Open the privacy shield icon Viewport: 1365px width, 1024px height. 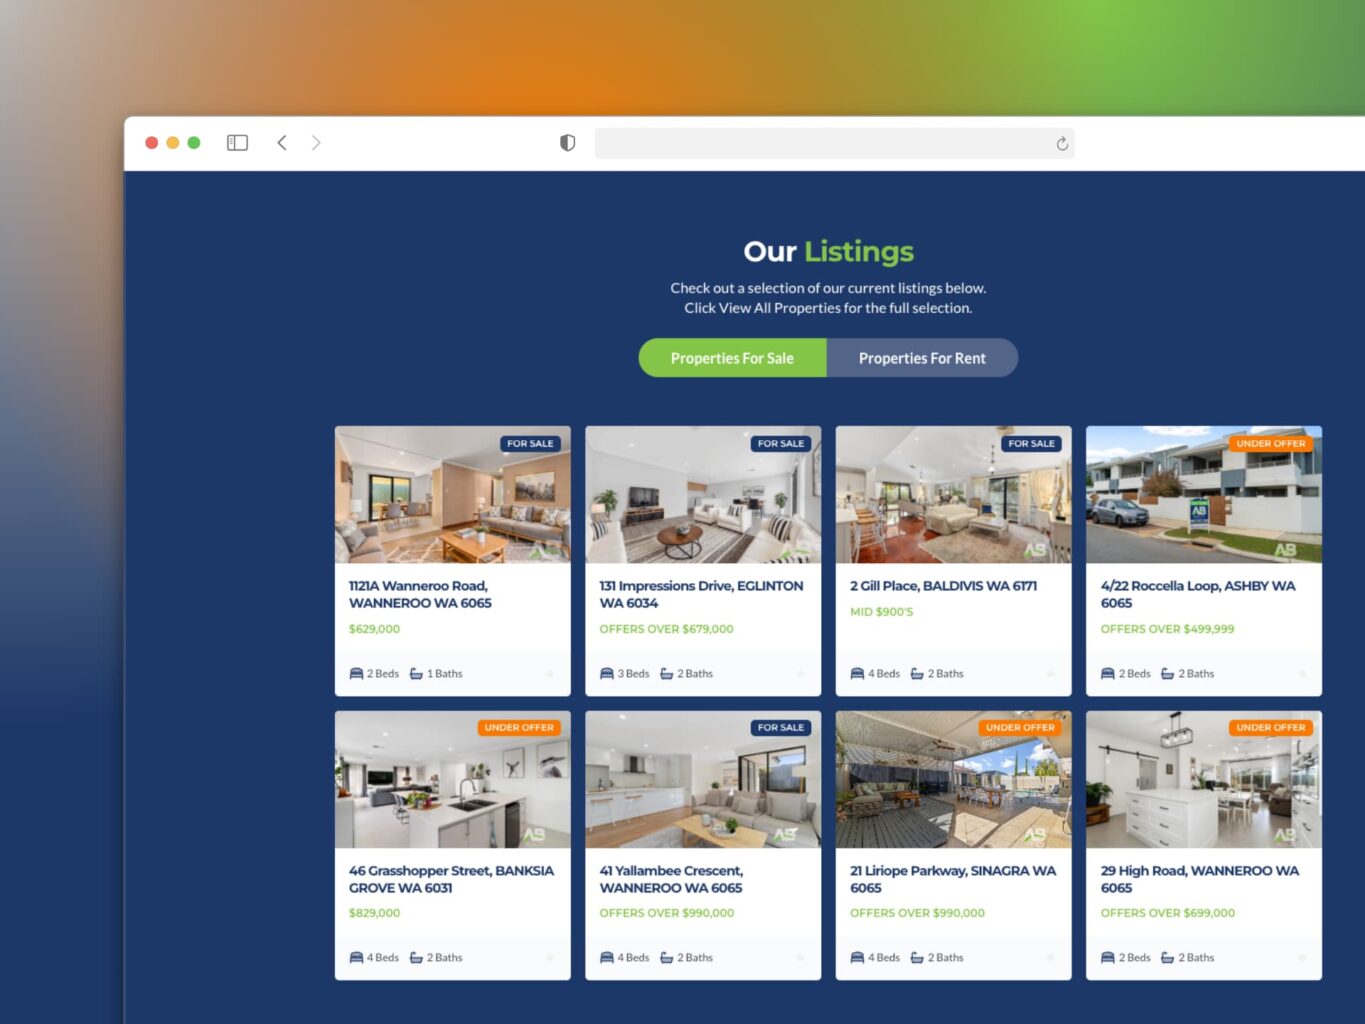point(567,143)
